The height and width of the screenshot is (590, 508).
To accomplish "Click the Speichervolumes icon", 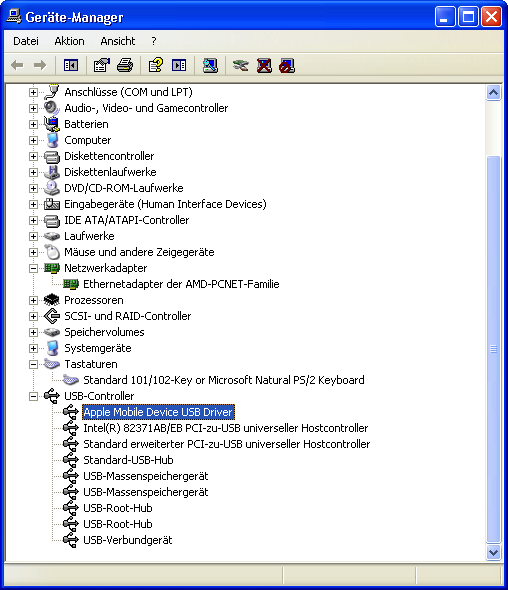I will pyautogui.click(x=52, y=332).
